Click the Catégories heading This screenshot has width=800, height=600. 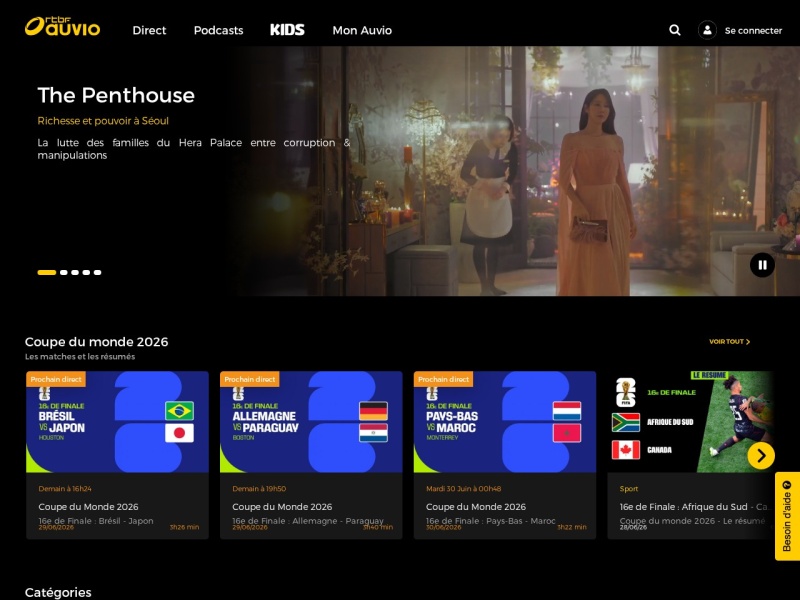(58, 592)
